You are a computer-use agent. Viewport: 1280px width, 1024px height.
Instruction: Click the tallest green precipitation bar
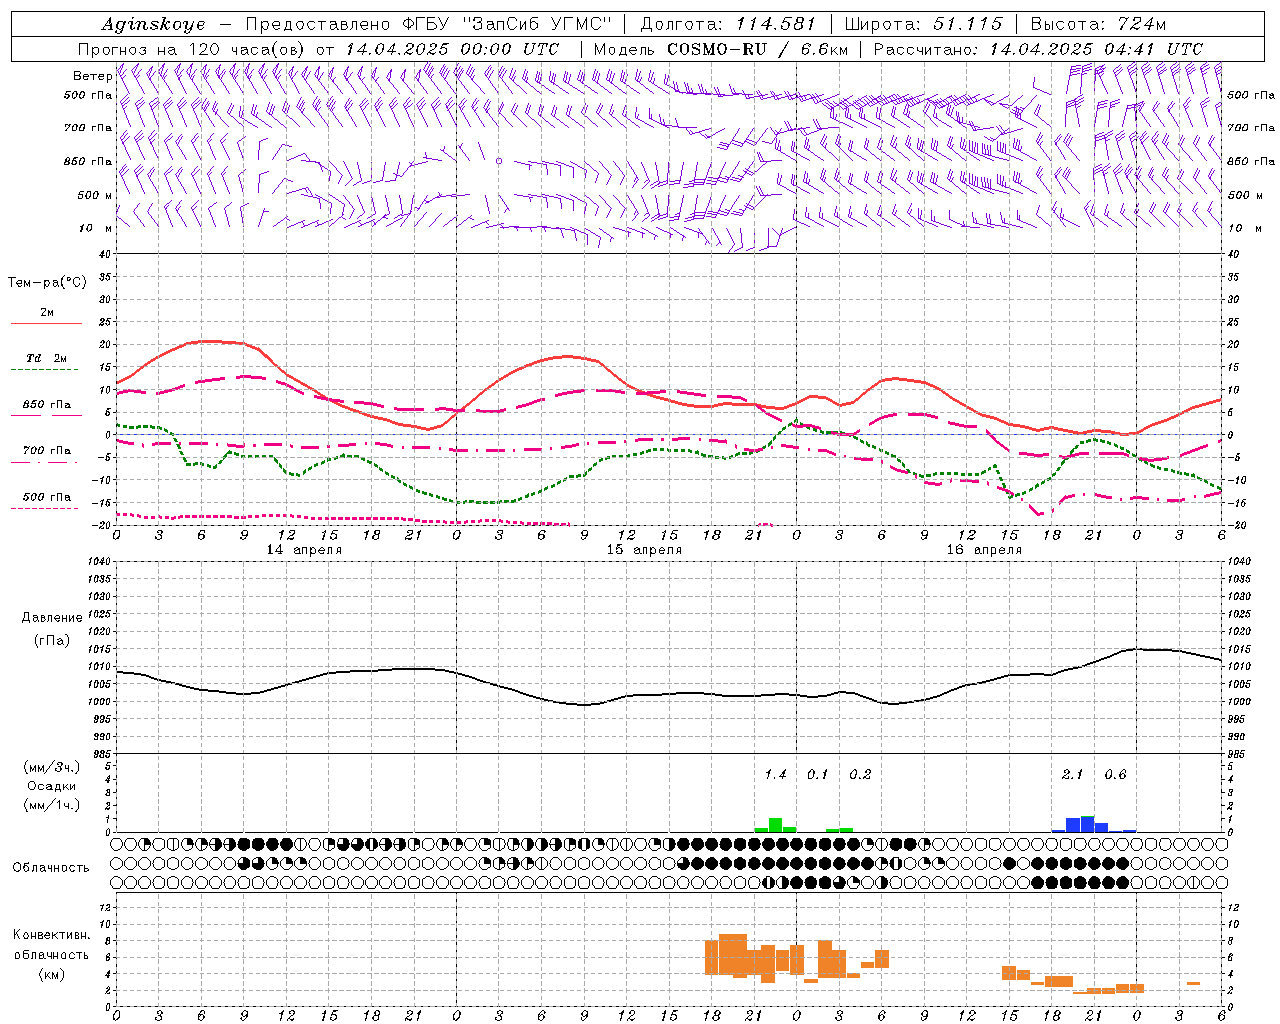point(775,825)
